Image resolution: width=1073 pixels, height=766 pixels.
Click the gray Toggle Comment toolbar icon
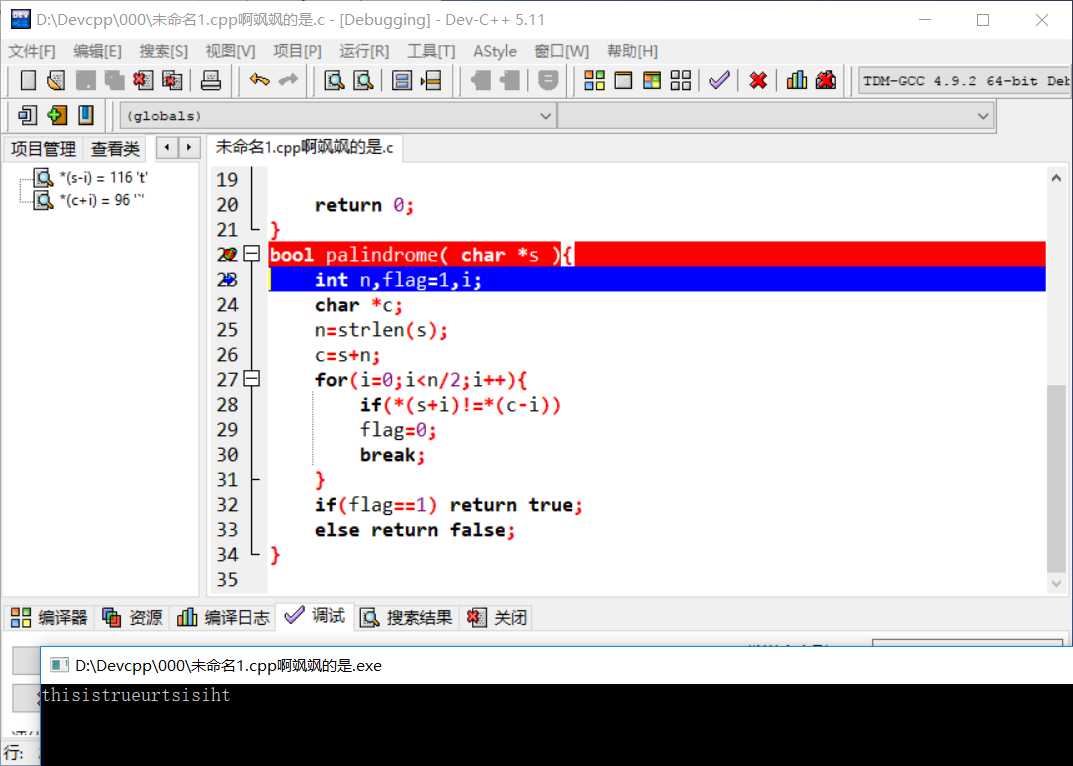pyautogui.click(x=548, y=81)
